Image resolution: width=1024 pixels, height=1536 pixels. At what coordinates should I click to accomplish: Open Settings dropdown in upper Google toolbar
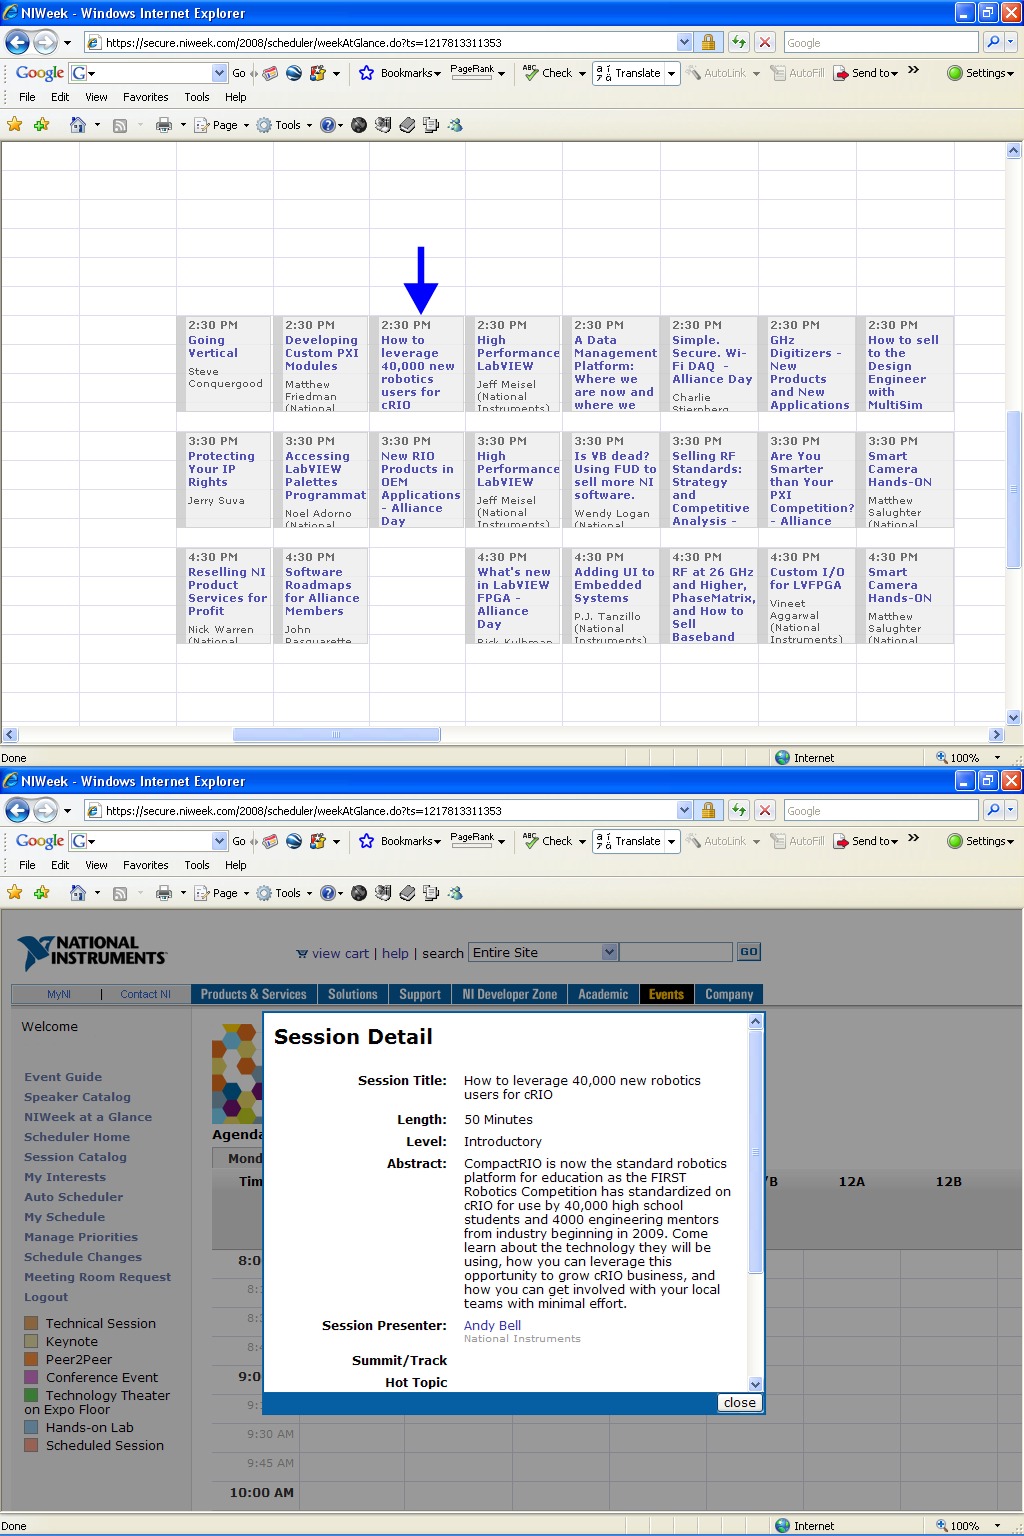pos(980,73)
